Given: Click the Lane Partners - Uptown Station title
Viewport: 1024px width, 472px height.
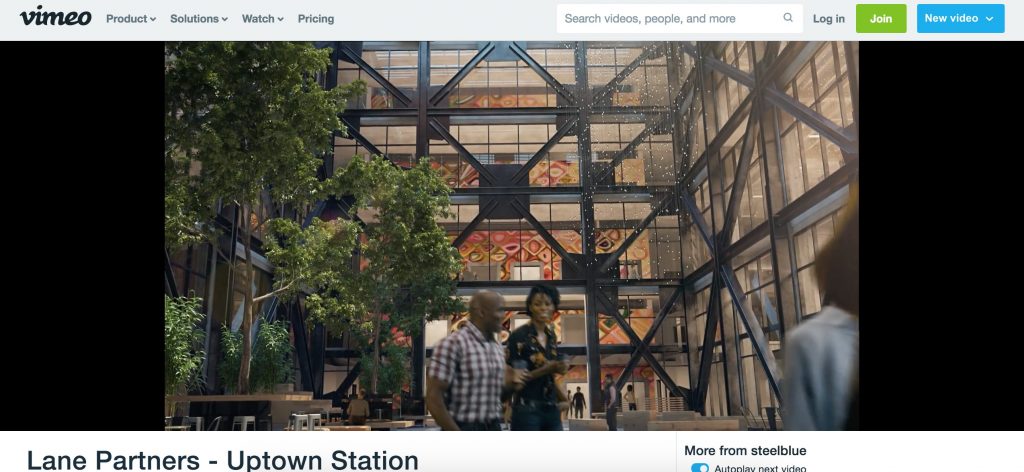Looking at the screenshot, I should [222, 460].
